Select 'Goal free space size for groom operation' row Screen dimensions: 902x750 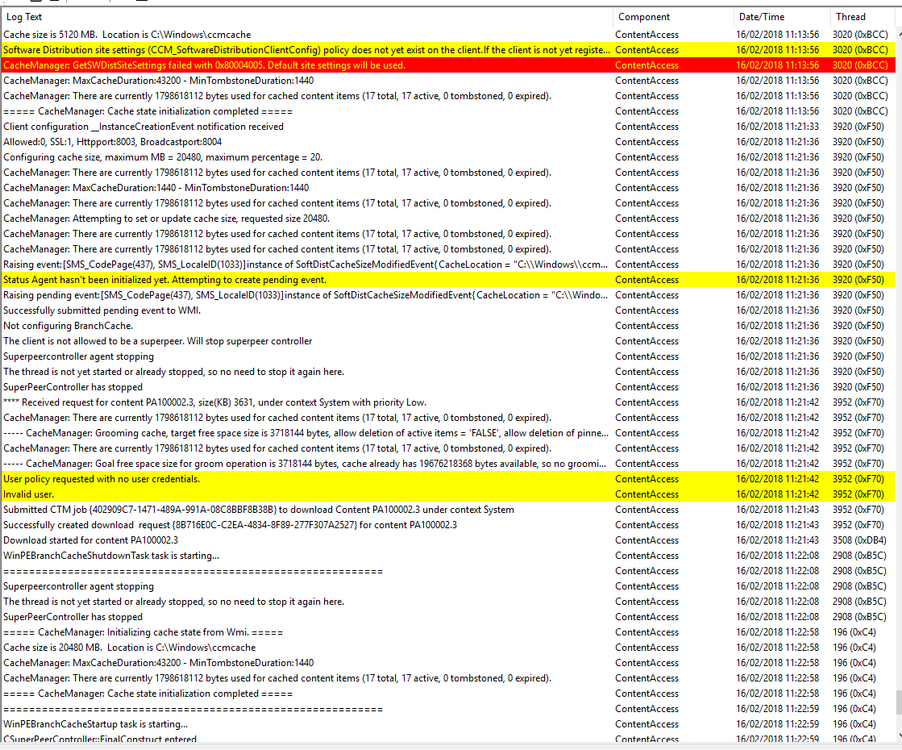448,464
